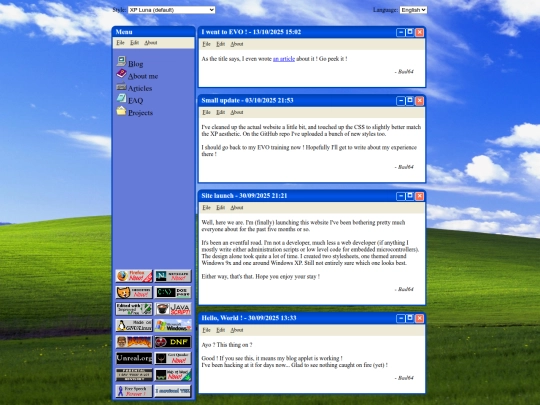Open the Articles keyboard icon

pos(121,86)
